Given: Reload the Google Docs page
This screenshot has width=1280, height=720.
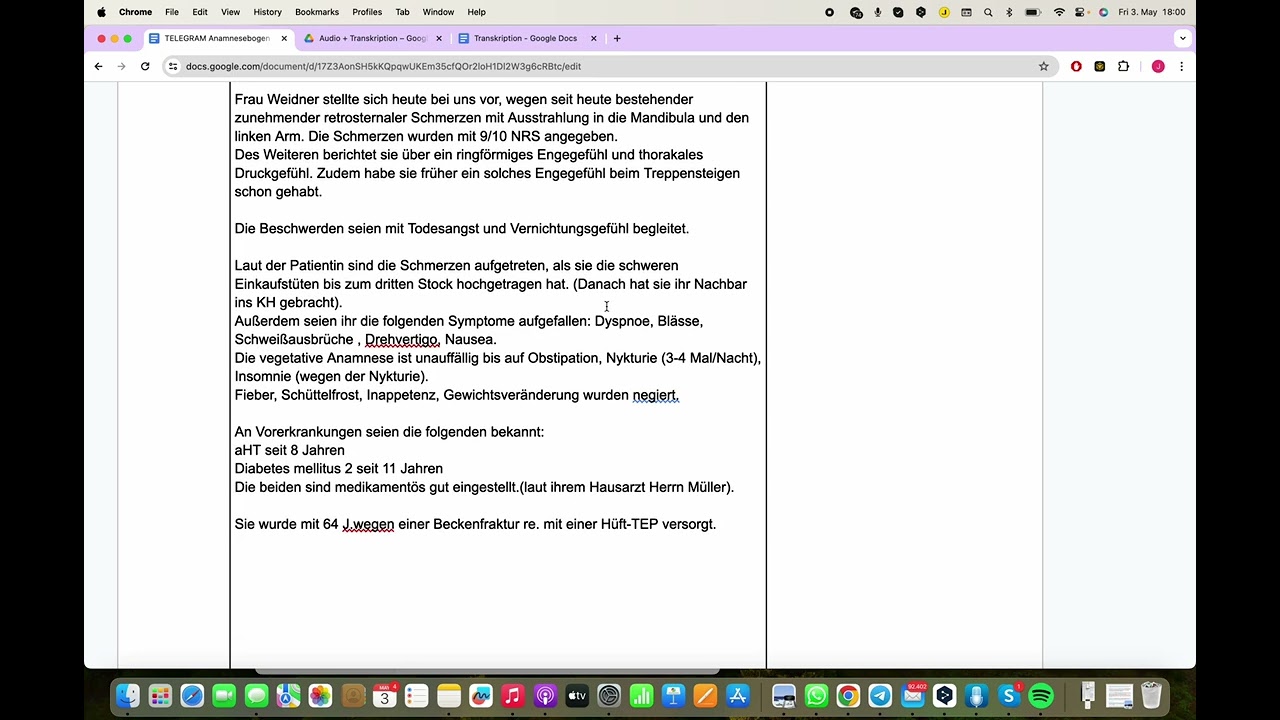Looking at the screenshot, I should [x=145, y=66].
